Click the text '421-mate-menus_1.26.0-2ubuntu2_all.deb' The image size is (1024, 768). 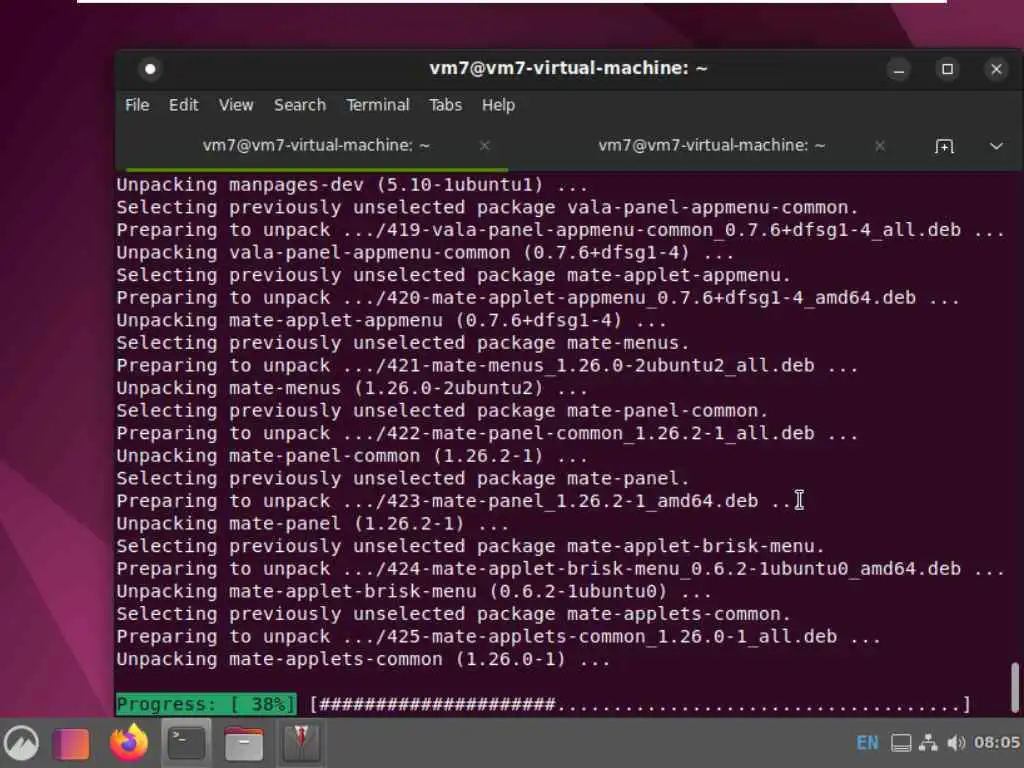click(601, 366)
